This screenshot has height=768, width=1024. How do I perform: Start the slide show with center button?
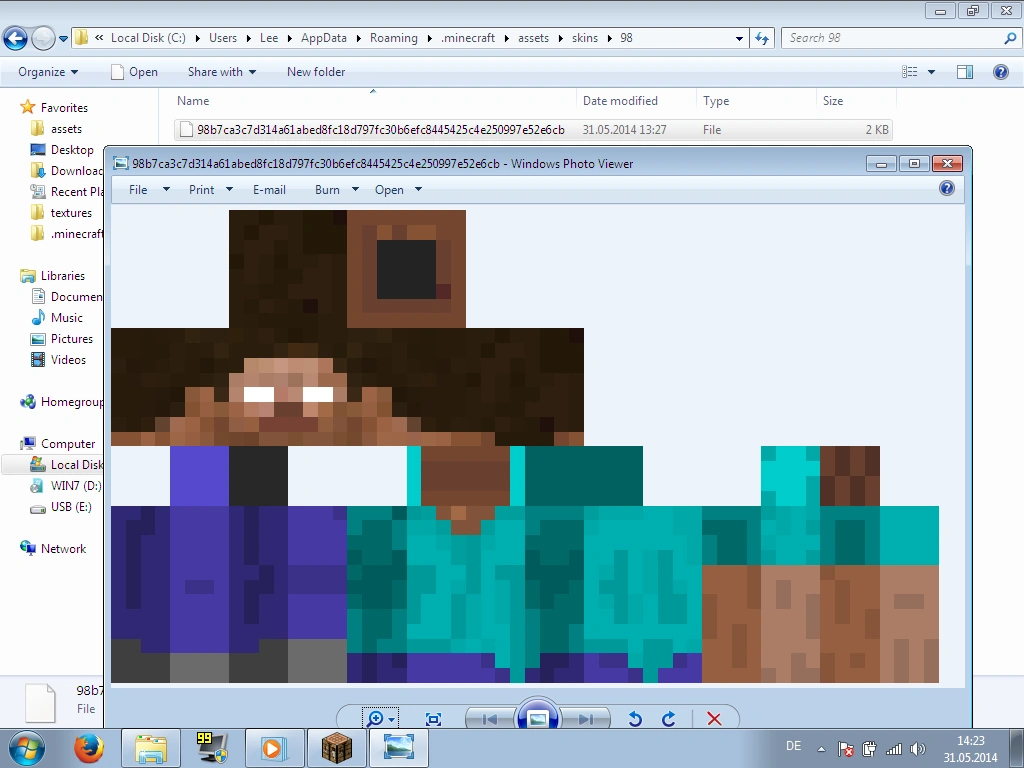pos(538,718)
